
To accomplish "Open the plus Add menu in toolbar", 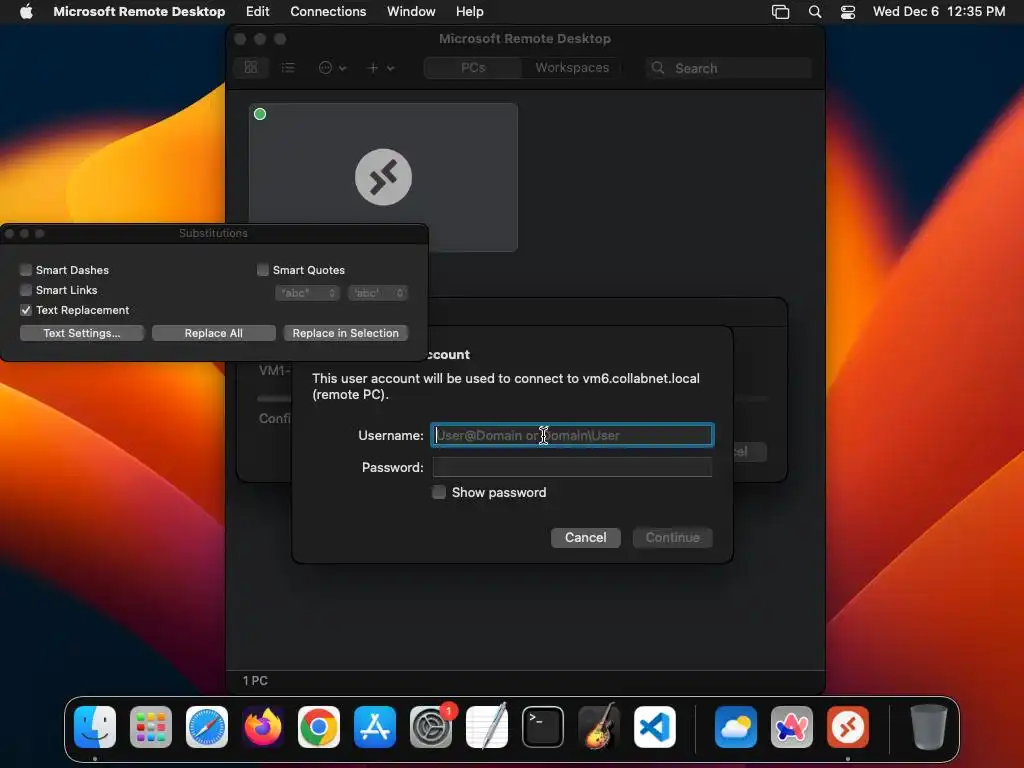I will tap(381, 67).
